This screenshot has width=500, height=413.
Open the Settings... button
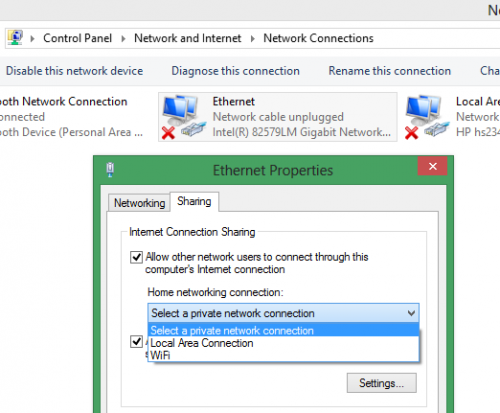pyautogui.click(x=382, y=383)
